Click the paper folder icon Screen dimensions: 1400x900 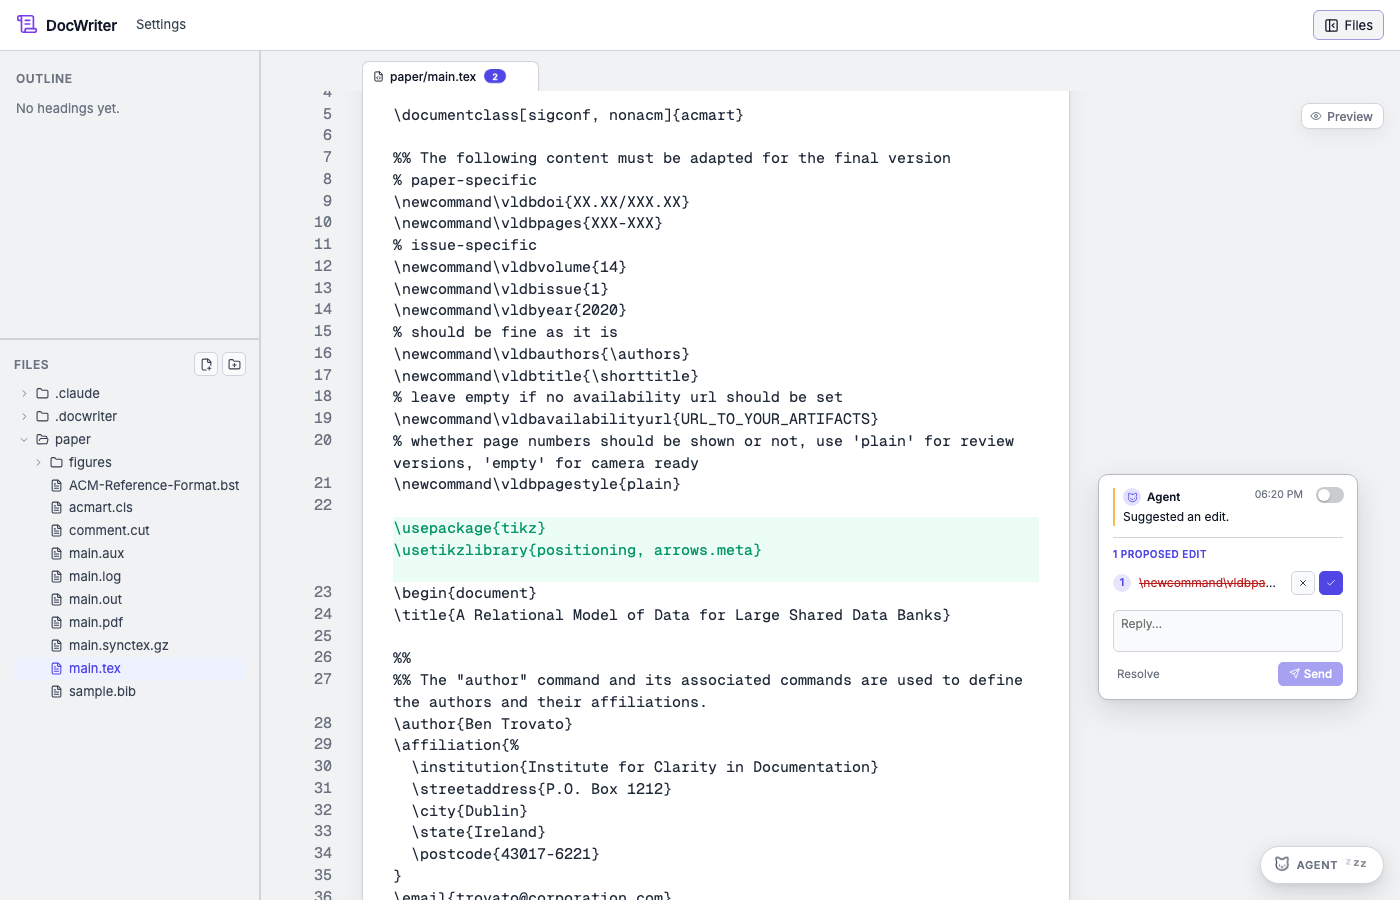pos(43,439)
